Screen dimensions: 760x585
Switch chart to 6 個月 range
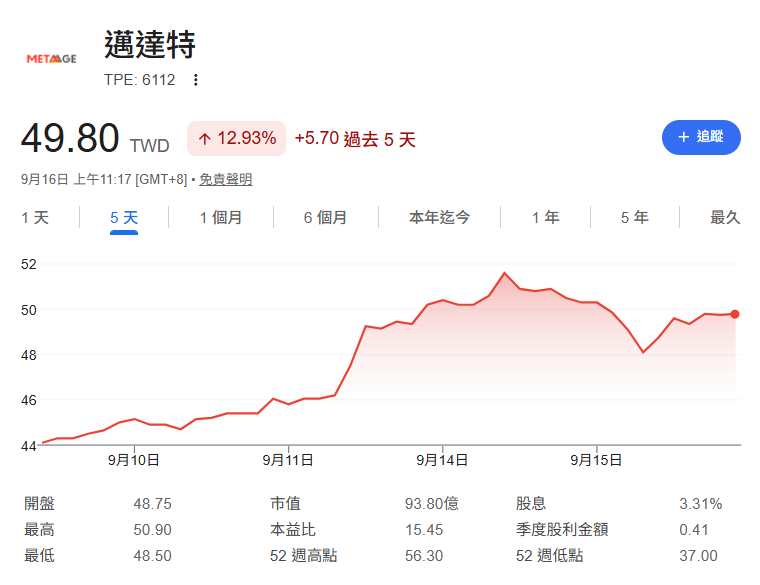(x=325, y=218)
